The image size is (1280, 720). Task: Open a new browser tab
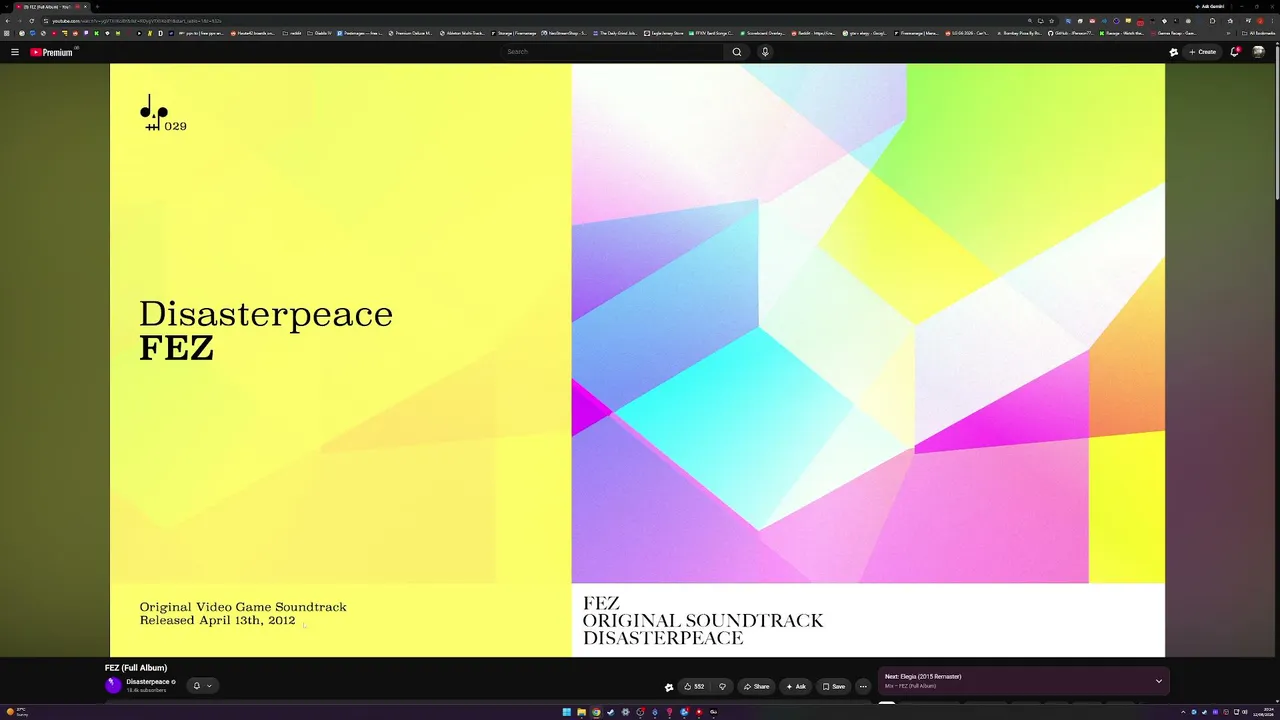[97, 7]
